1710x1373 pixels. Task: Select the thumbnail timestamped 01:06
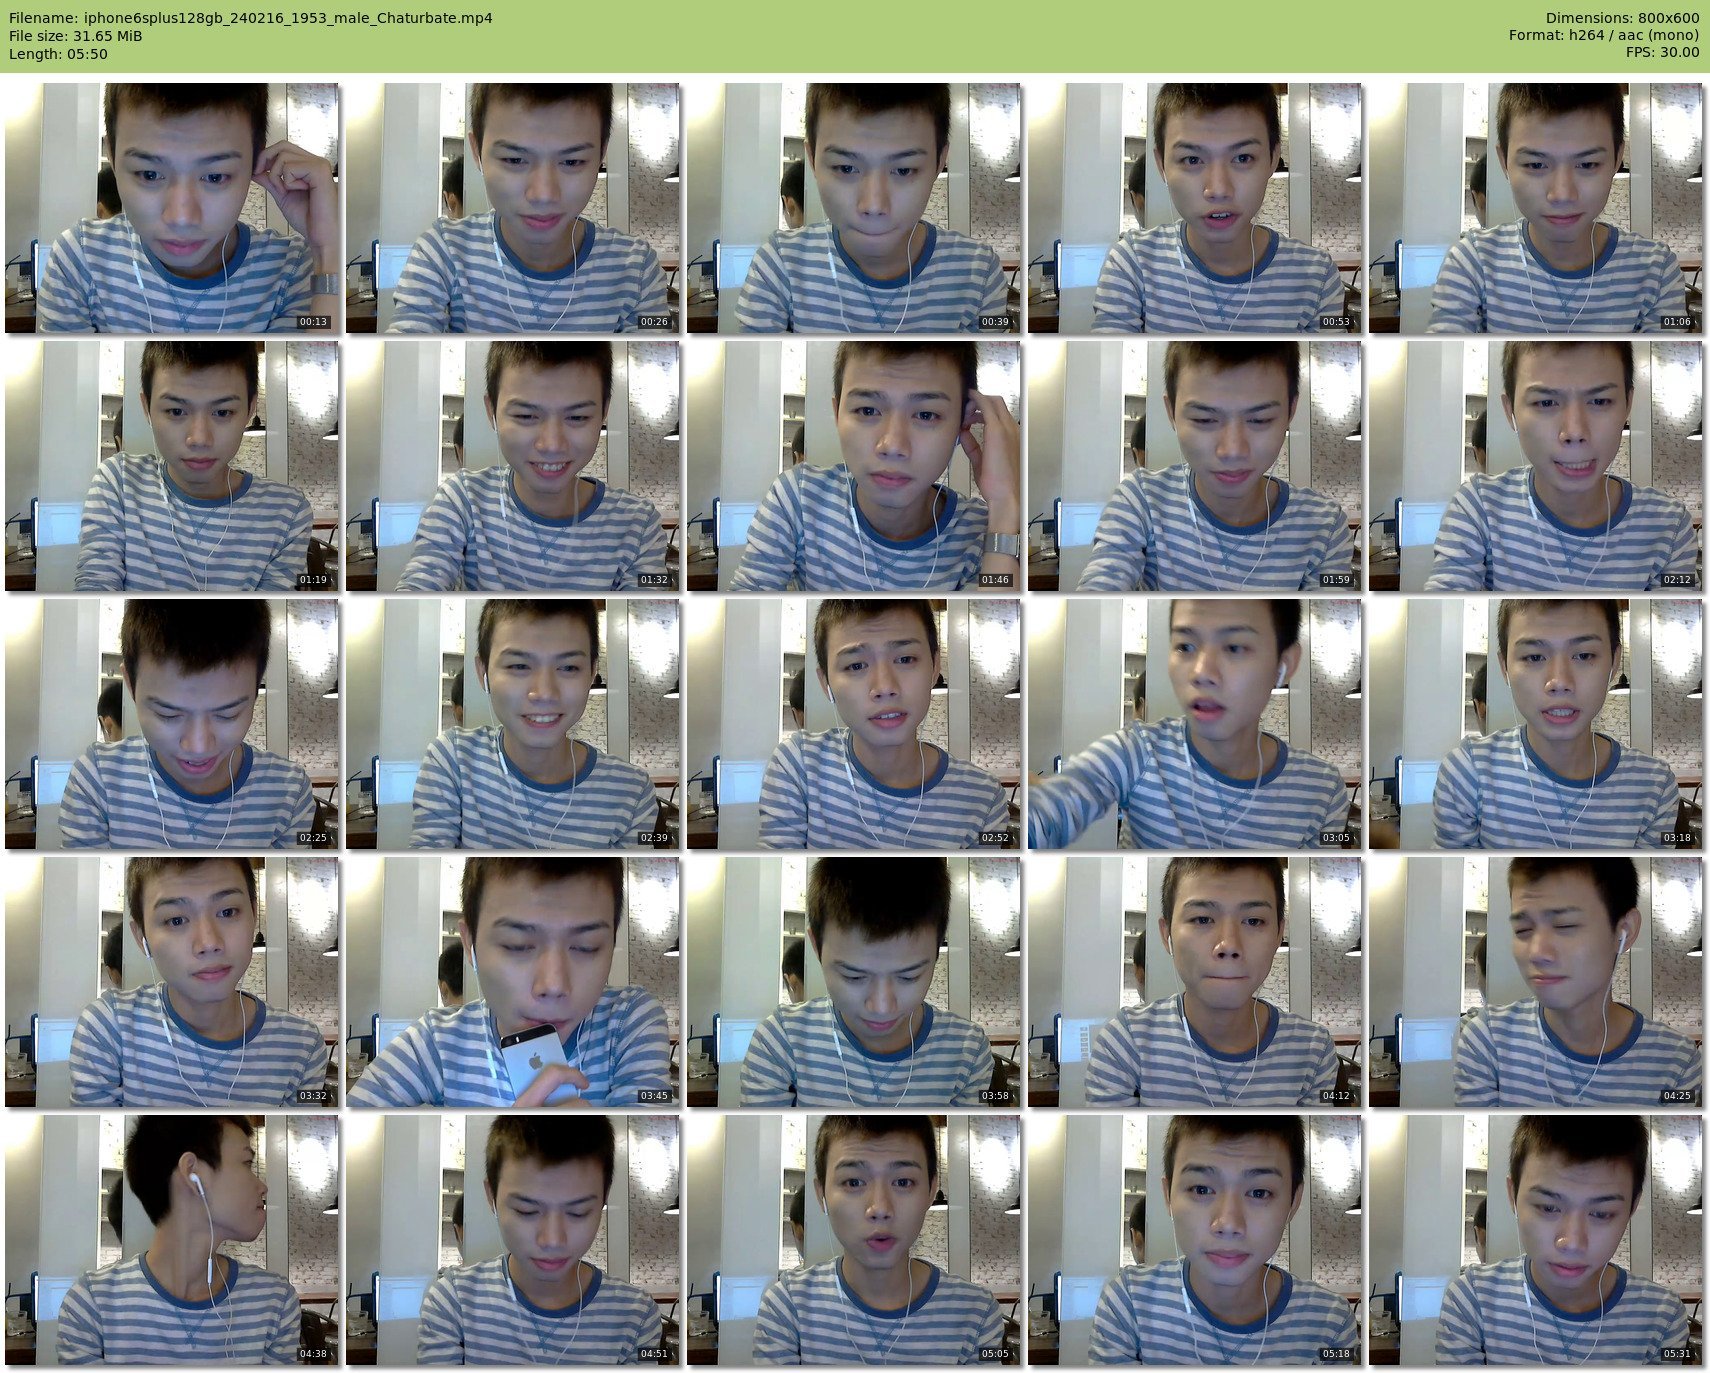(1535, 208)
